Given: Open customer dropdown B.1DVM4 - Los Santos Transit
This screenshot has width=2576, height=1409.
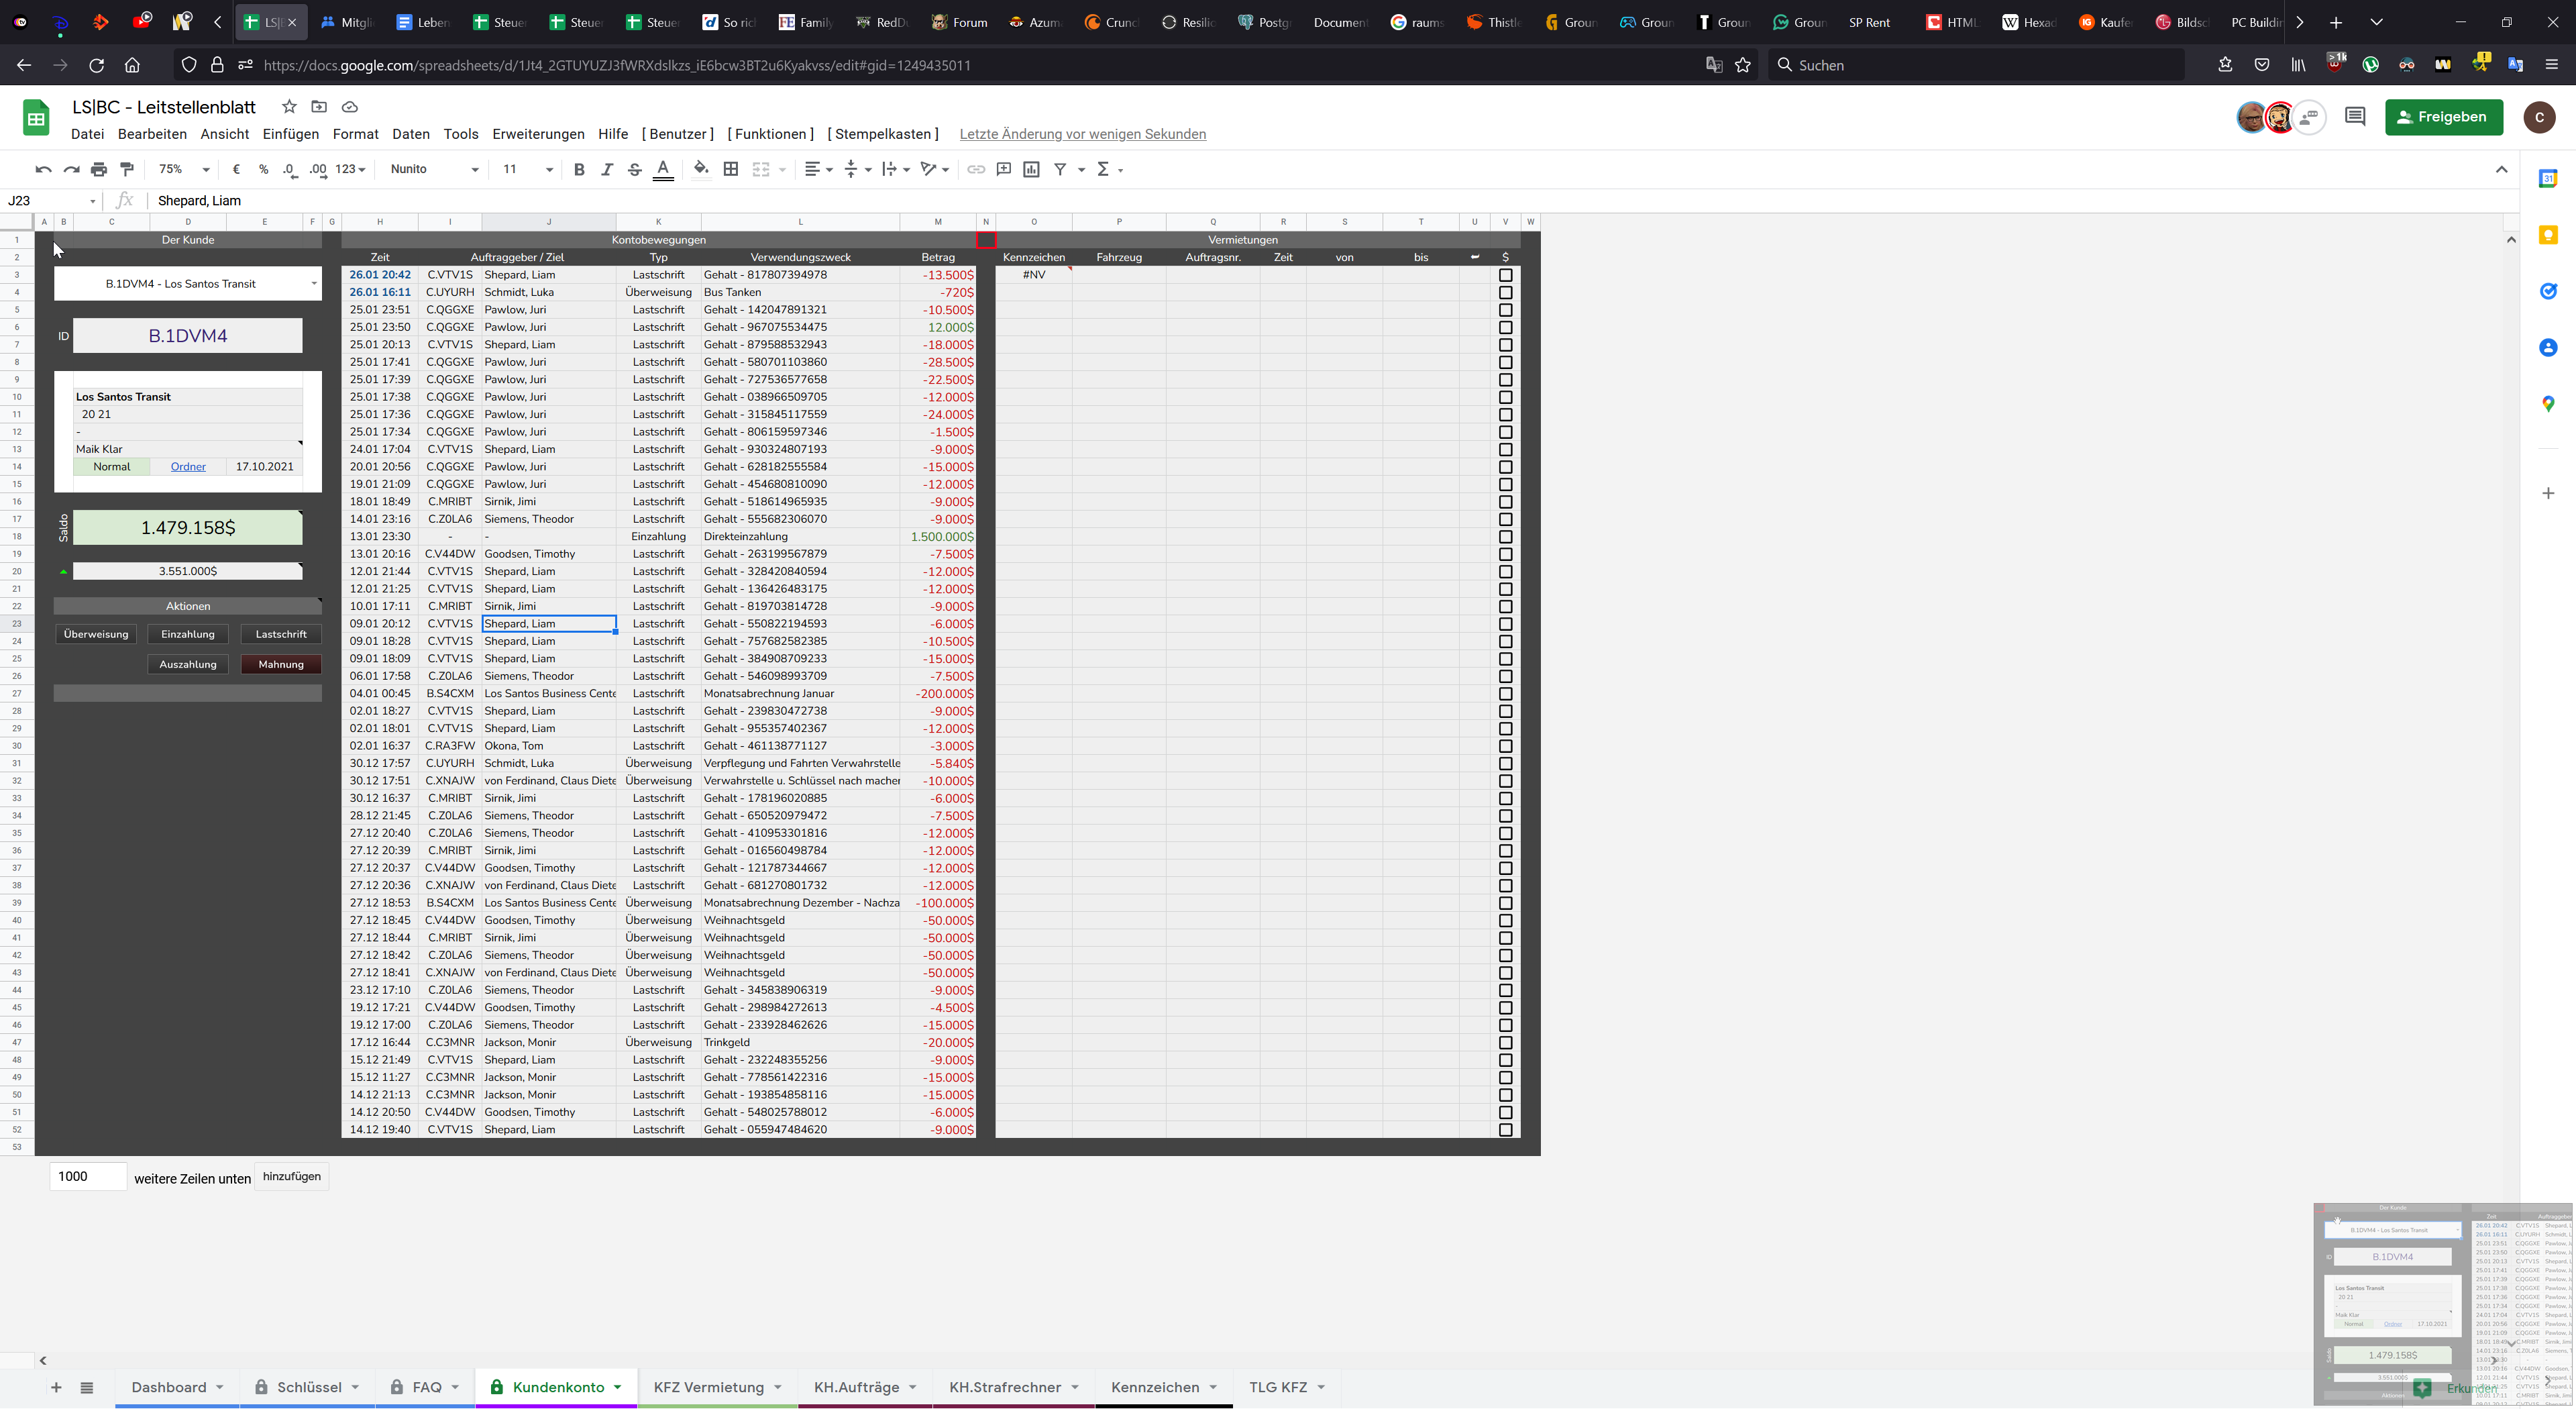Looking at the screenshot, I should 314,284.
